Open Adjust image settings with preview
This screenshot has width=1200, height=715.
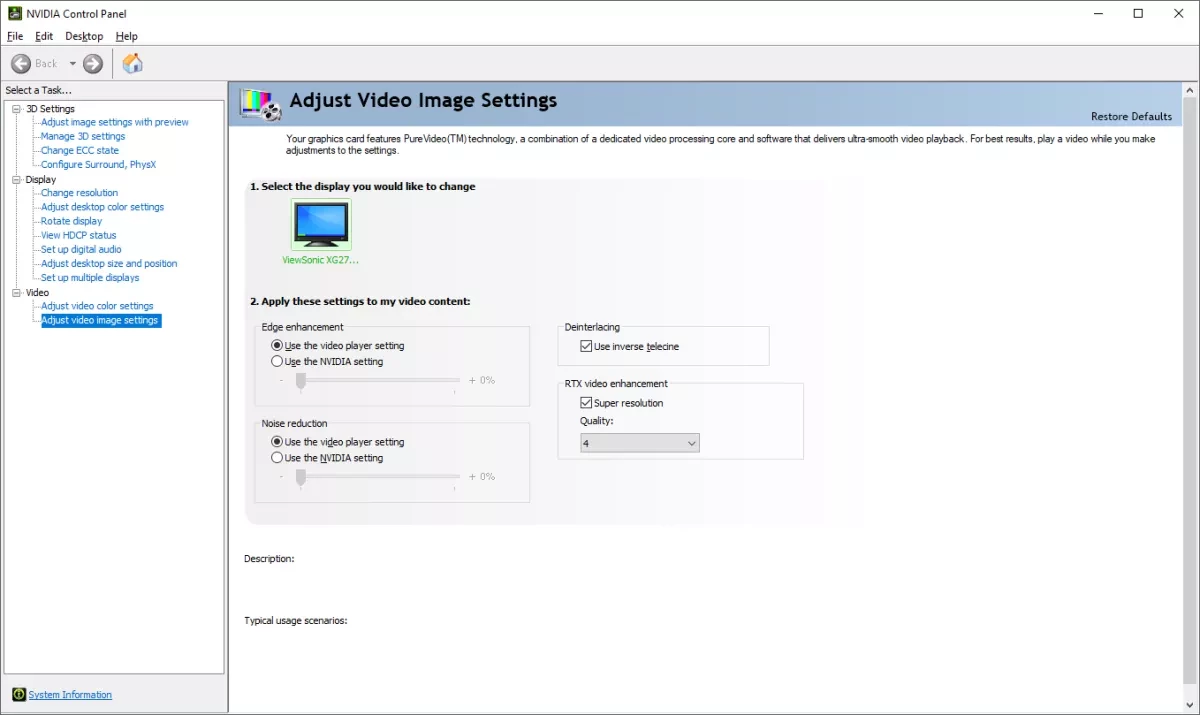[x=115, y=122]
